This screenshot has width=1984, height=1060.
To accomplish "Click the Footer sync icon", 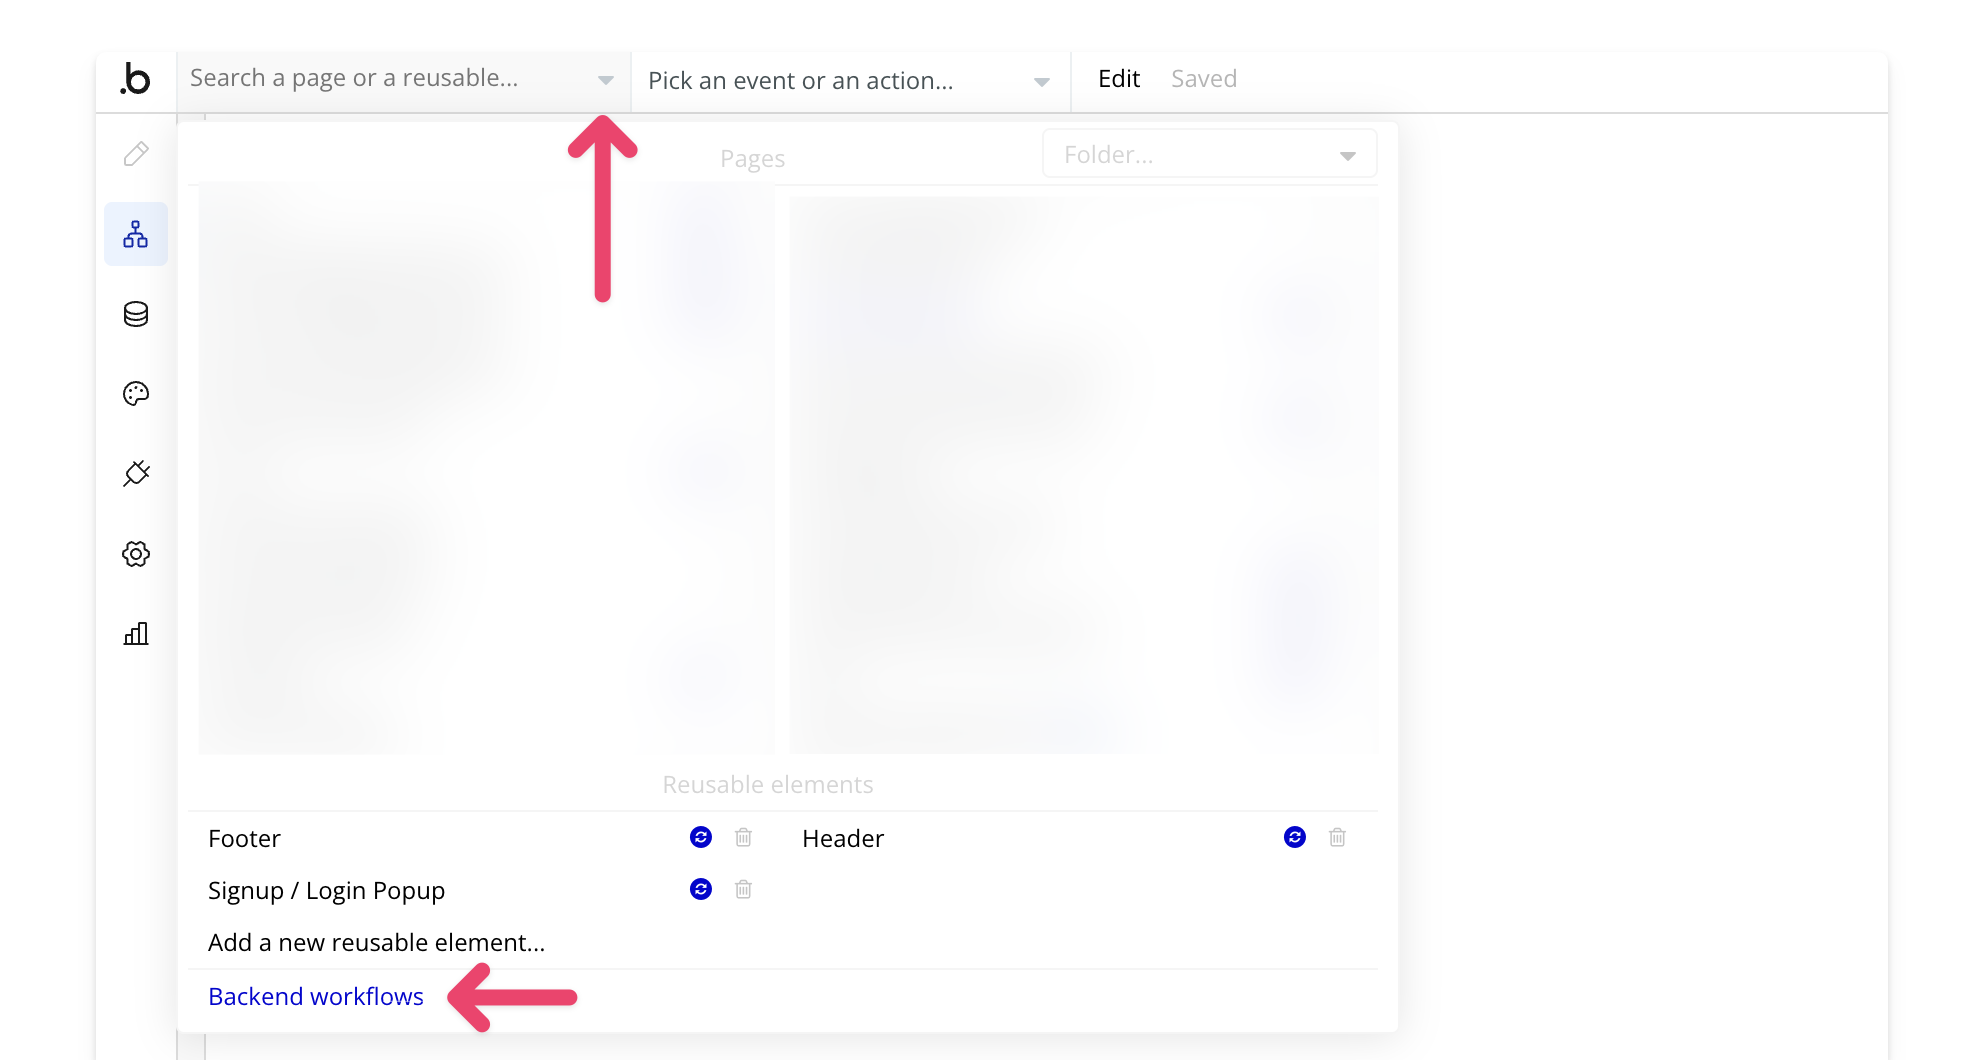I will click(701, 837).
